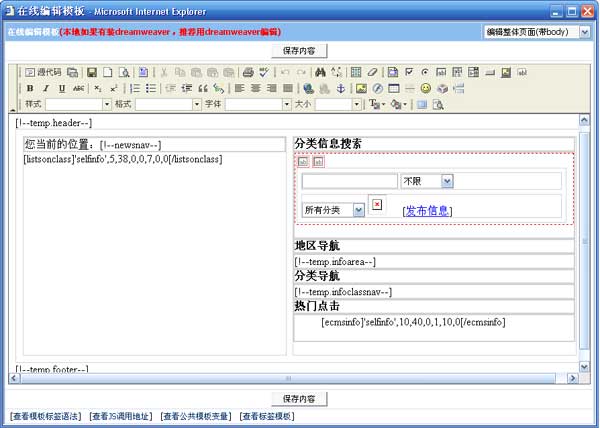Click the top 保存内容 button
This screenshot has height=428, width=600.
click(x=299, y=50)
